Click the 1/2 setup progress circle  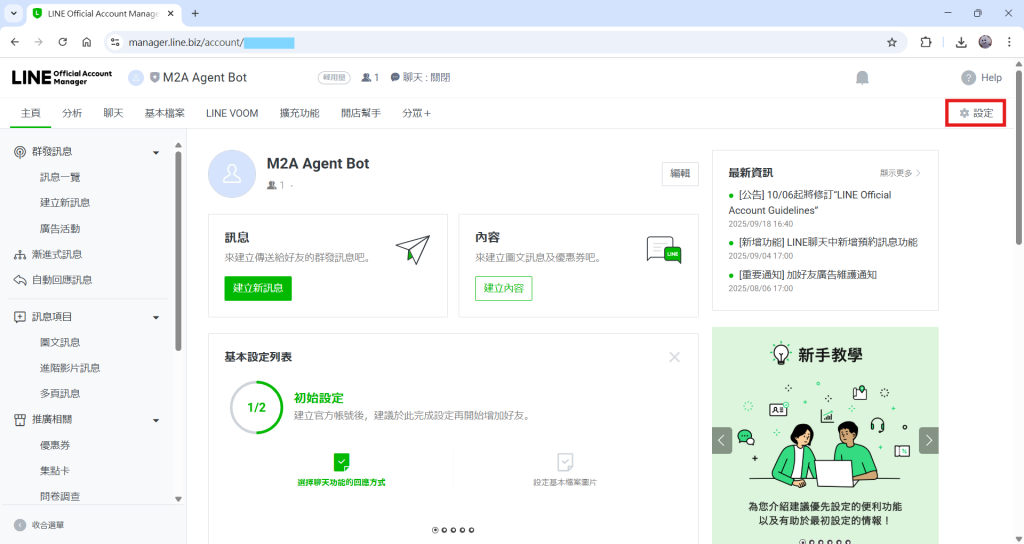tap(257, 408)
